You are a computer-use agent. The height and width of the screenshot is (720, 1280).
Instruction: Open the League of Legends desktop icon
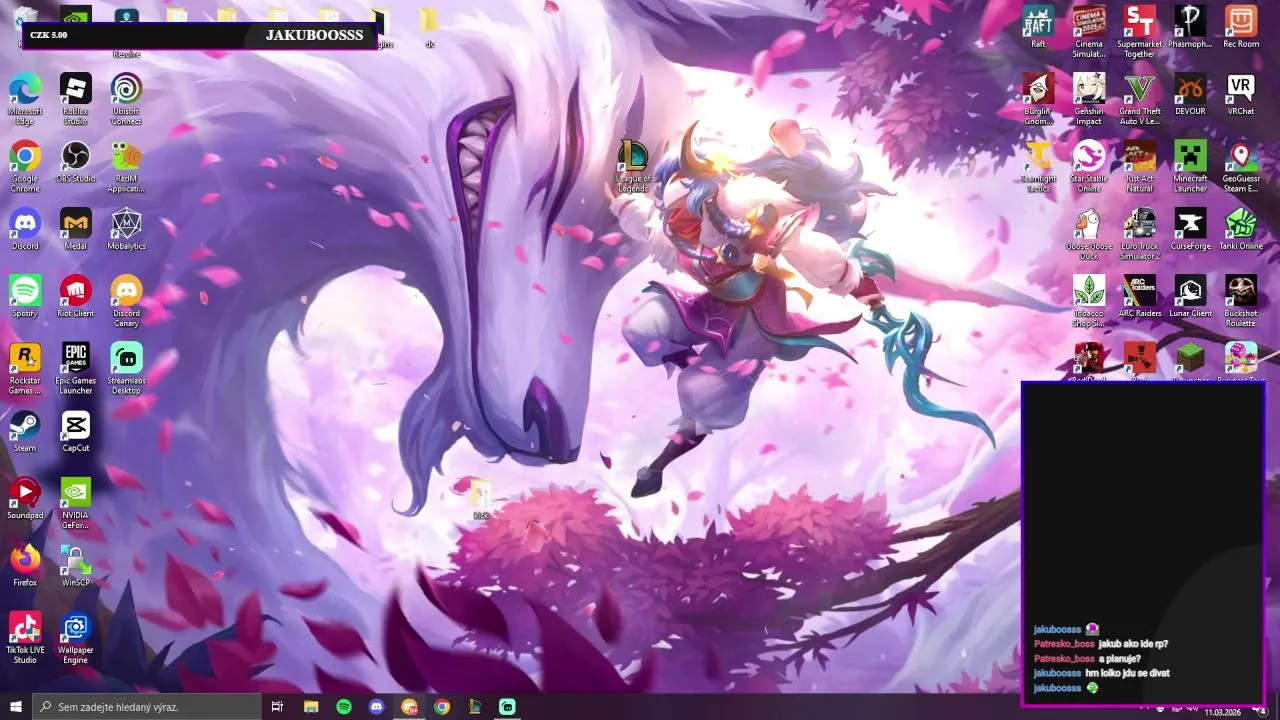(633, 166)
